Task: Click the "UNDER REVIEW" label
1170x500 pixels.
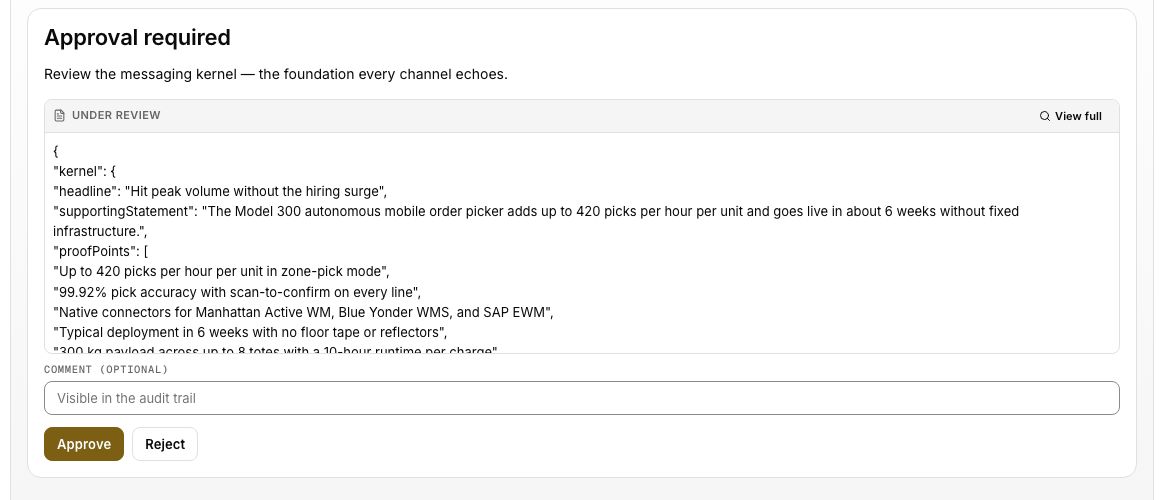Action: point(116,116)
